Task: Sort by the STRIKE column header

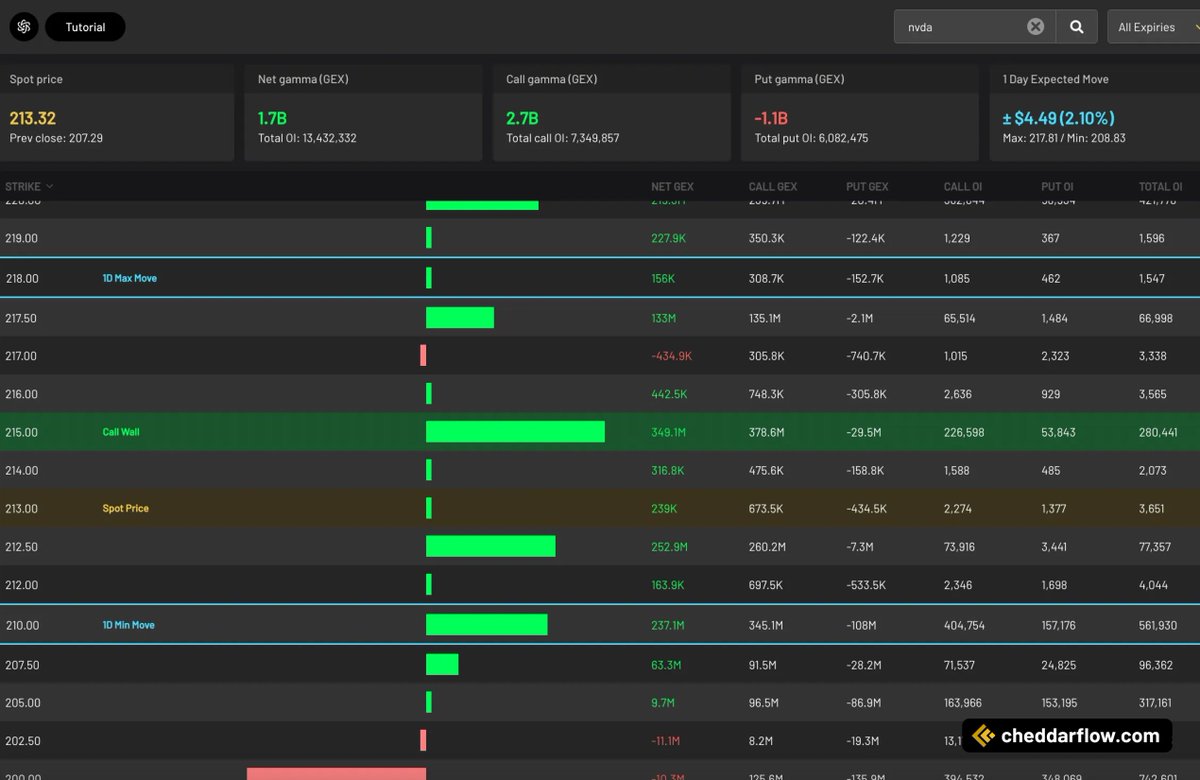Action: coord(29,186)
